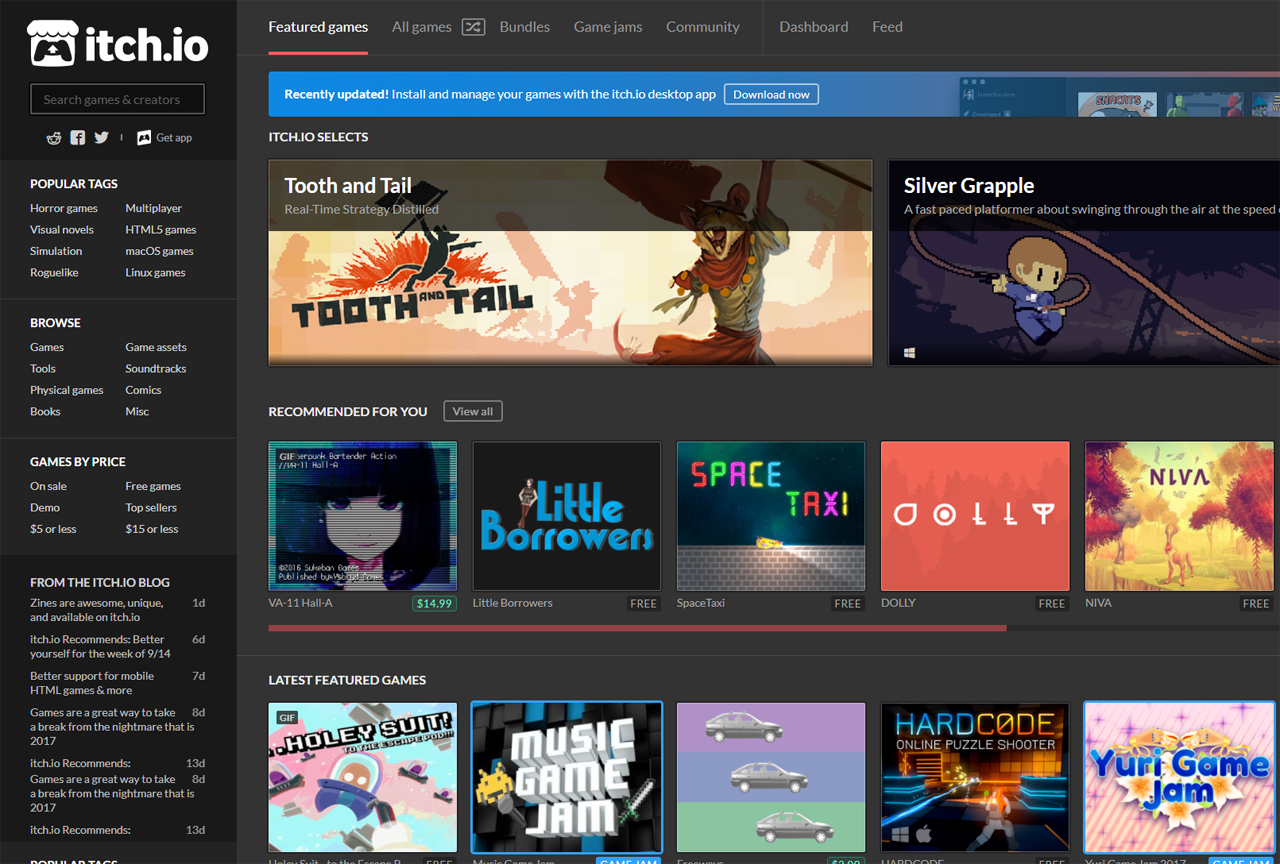Screen dimensions: 1280x864
Task: Open the Twitter social icon
Action: pos(101,138)
